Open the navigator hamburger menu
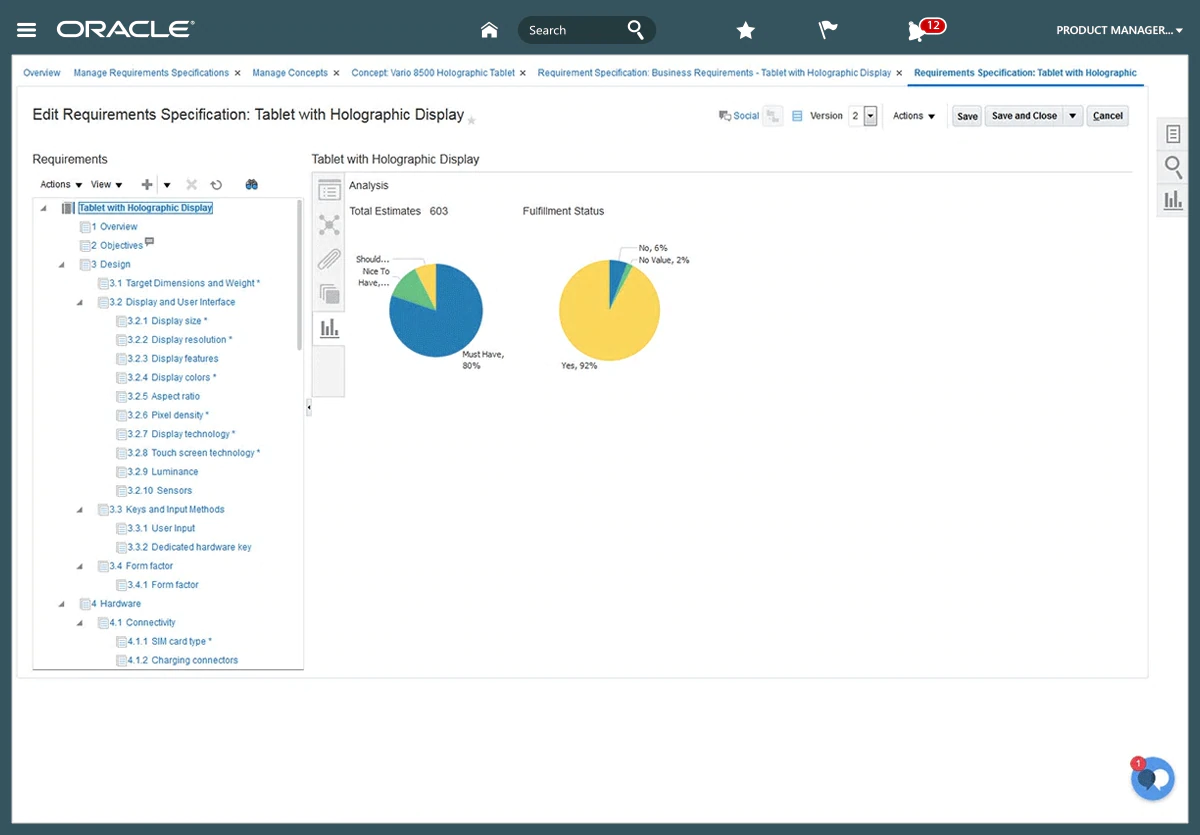This screenshot has width=1200, height=835. [x=27, y=30]
